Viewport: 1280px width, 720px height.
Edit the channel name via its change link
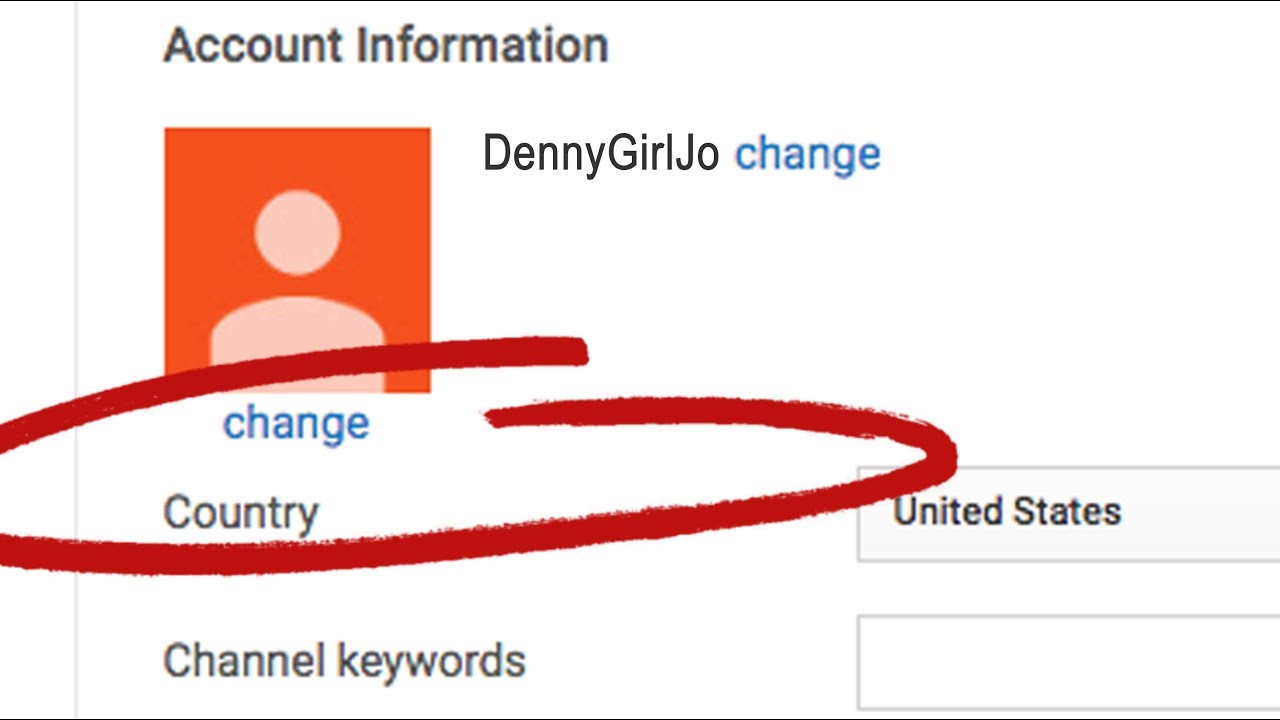point(807,154)
